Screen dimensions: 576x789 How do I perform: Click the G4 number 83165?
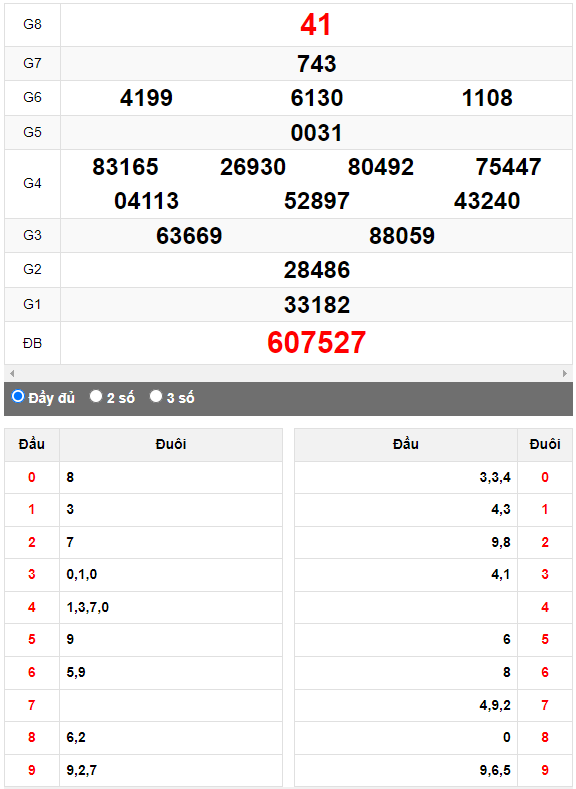coord(125,167)
